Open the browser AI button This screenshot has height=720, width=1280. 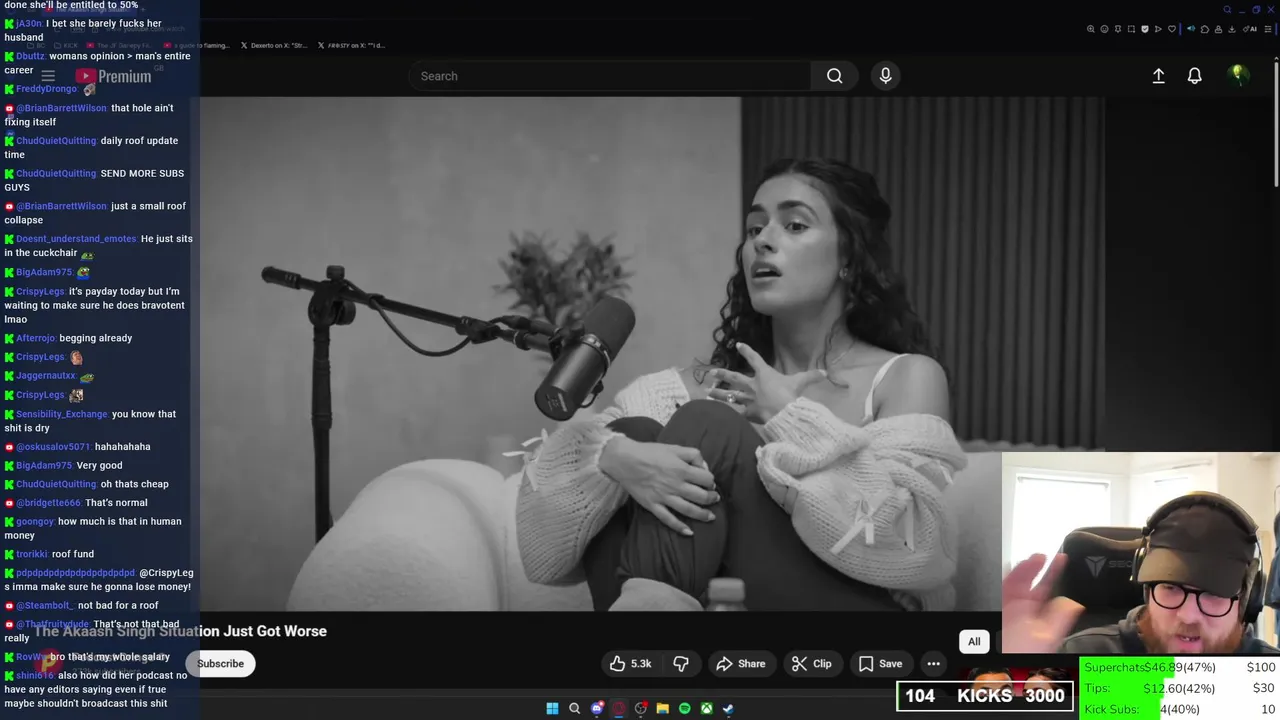point(1248,29)
